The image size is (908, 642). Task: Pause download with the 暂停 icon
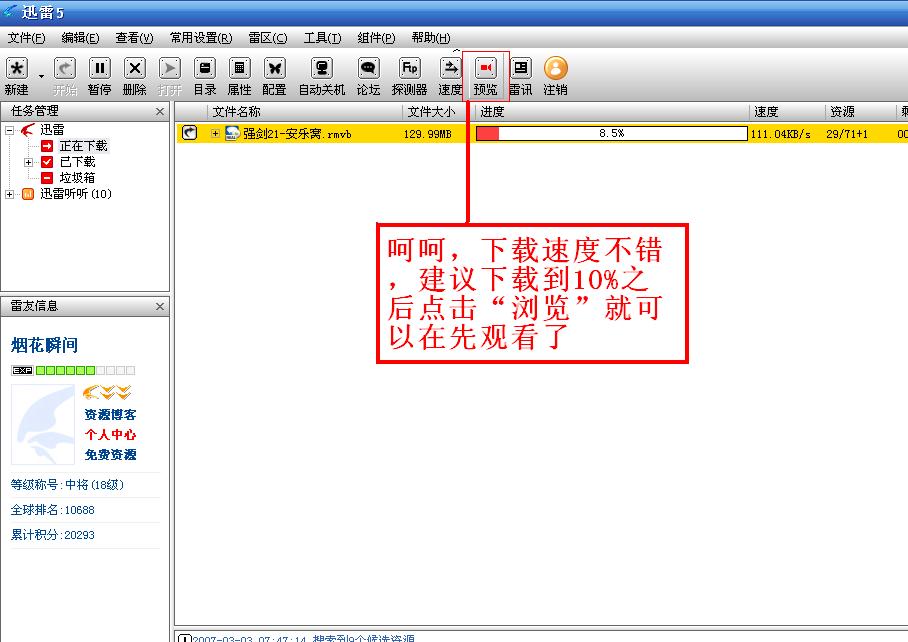tap(99, 68)
